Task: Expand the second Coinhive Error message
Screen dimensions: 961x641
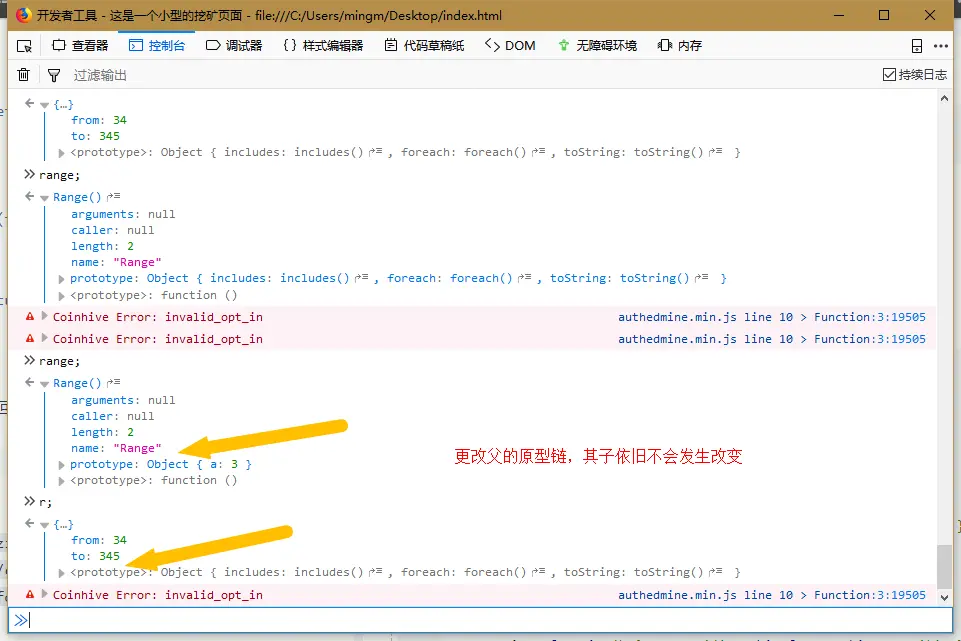Action: click(x=44, y=338)
